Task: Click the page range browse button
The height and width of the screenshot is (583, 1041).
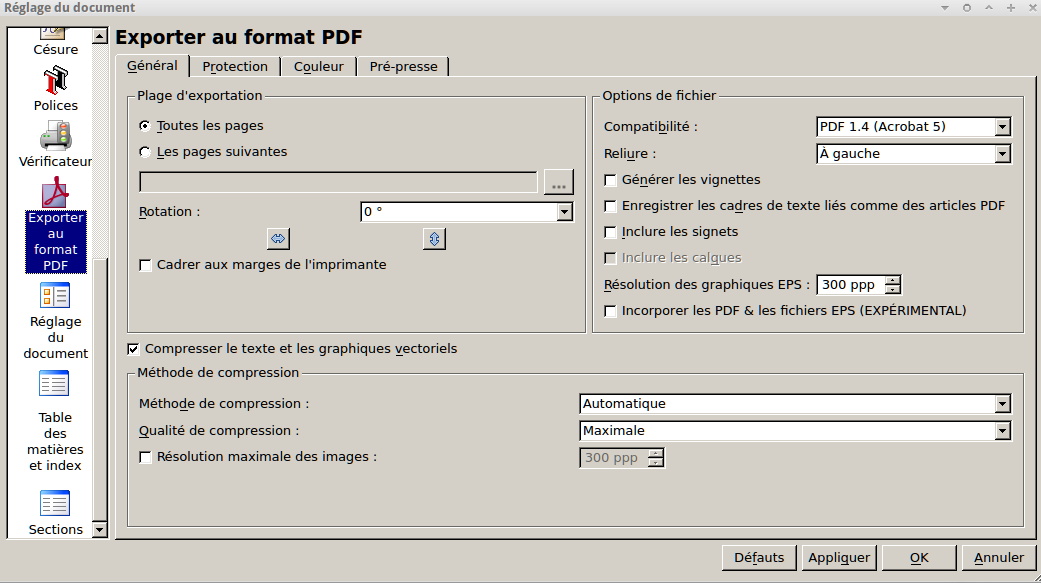Action: (558, 182)
